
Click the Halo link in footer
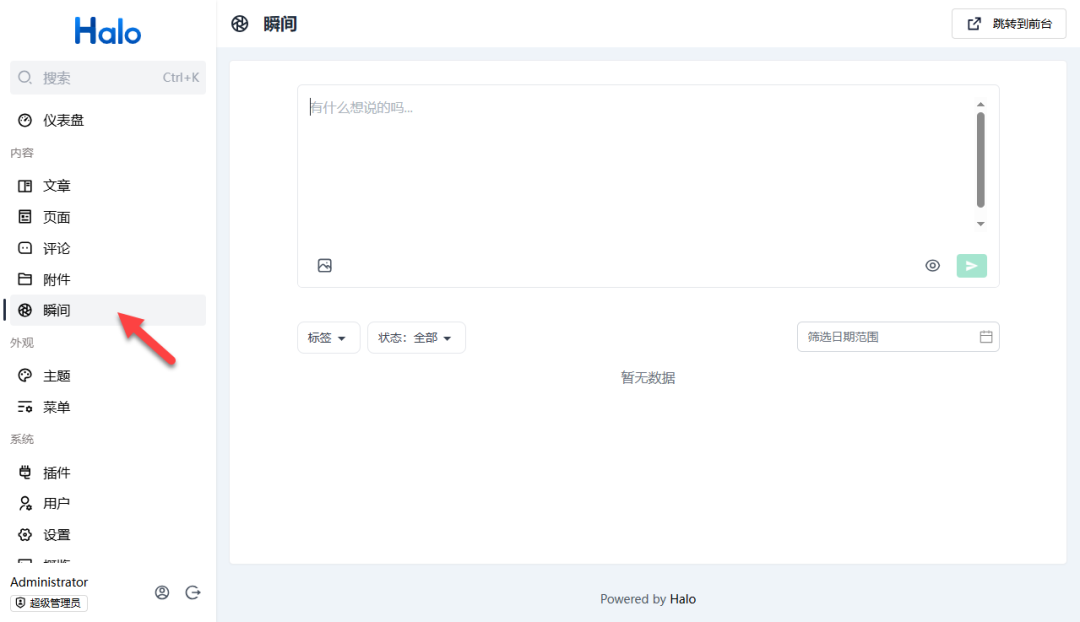pos(683,599)
